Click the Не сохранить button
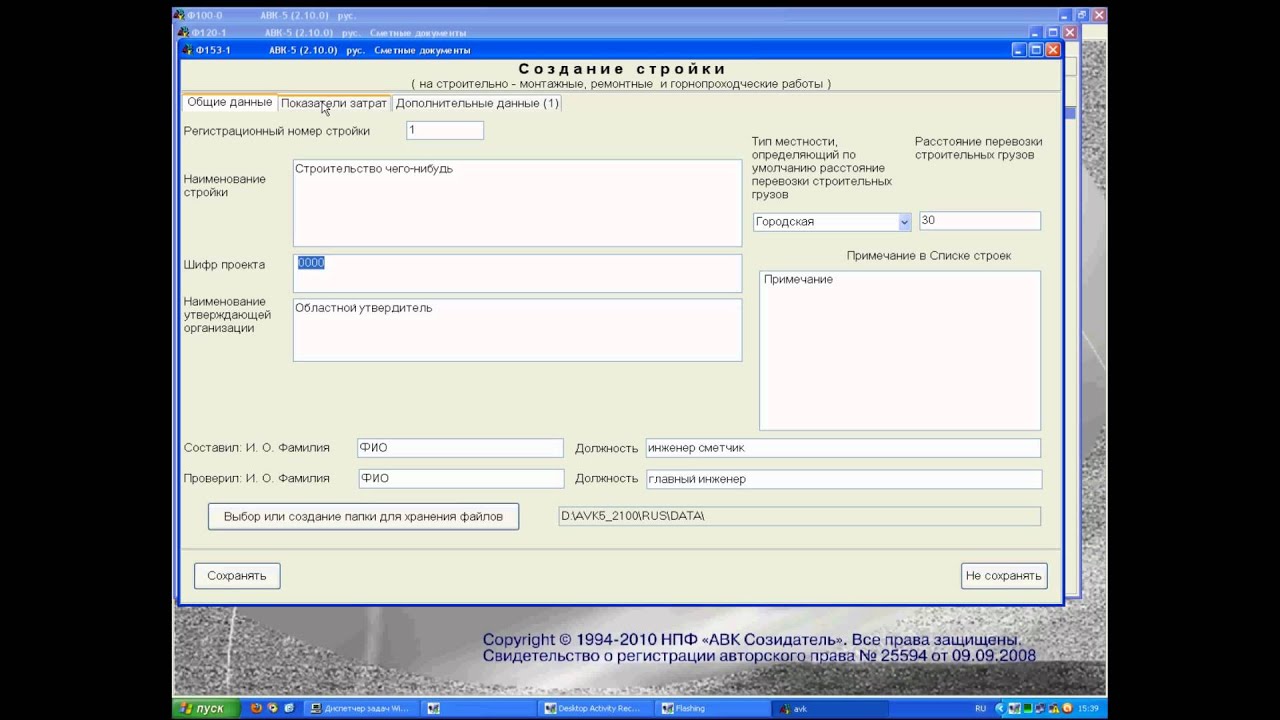1280x720 pixels. [1003, 575]
